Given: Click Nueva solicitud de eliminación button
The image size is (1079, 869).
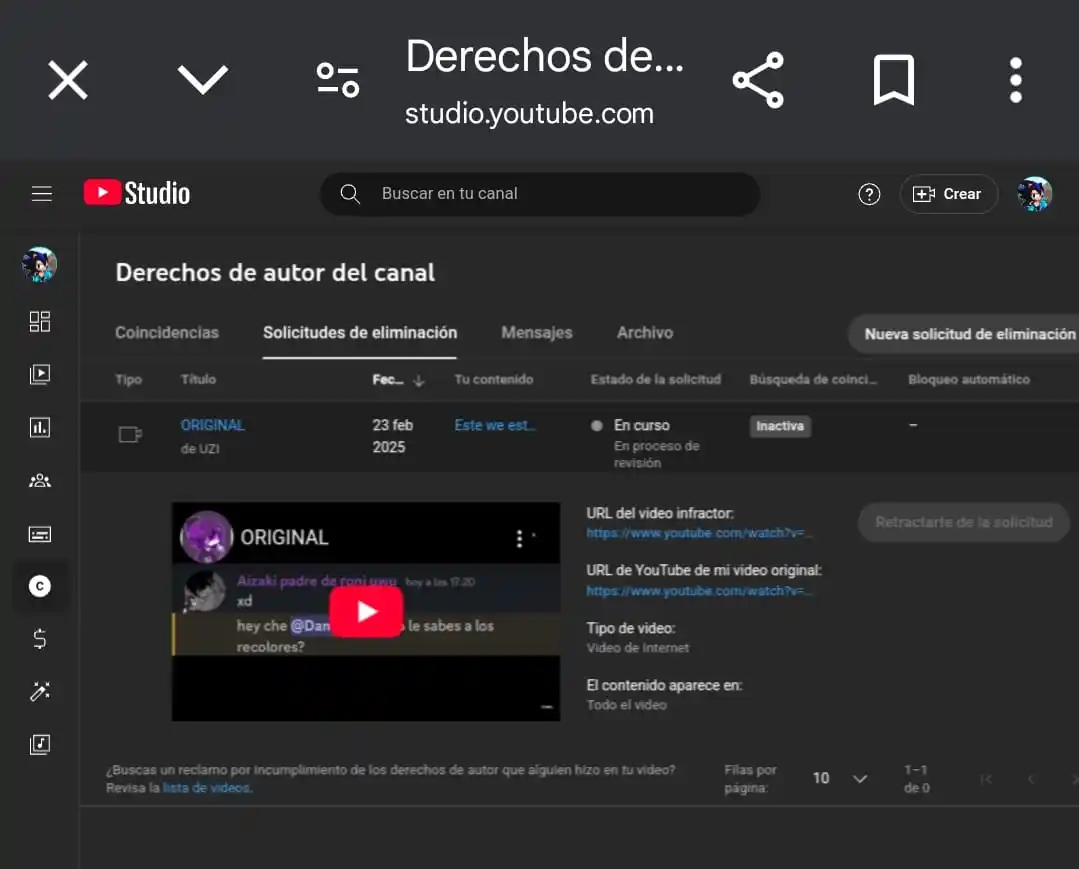Looking at the screenshot, I should pyautogui.click(x=964, y=334).
